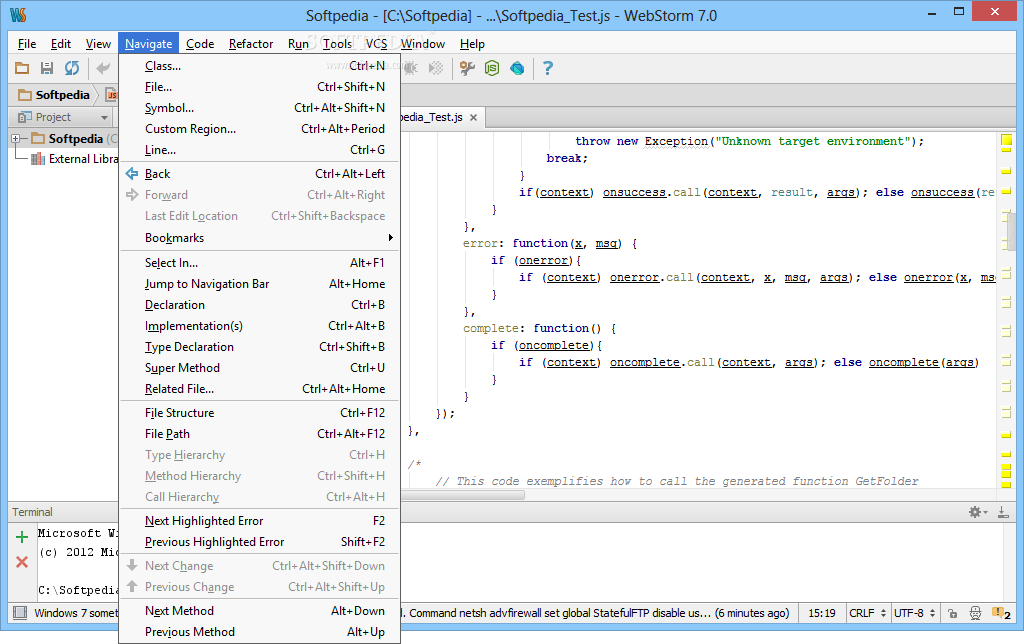The height and width of the screenshot is (644, 1024).
Task: Open the UTF-8 encoding selector
Action: [x=914, y=613]
